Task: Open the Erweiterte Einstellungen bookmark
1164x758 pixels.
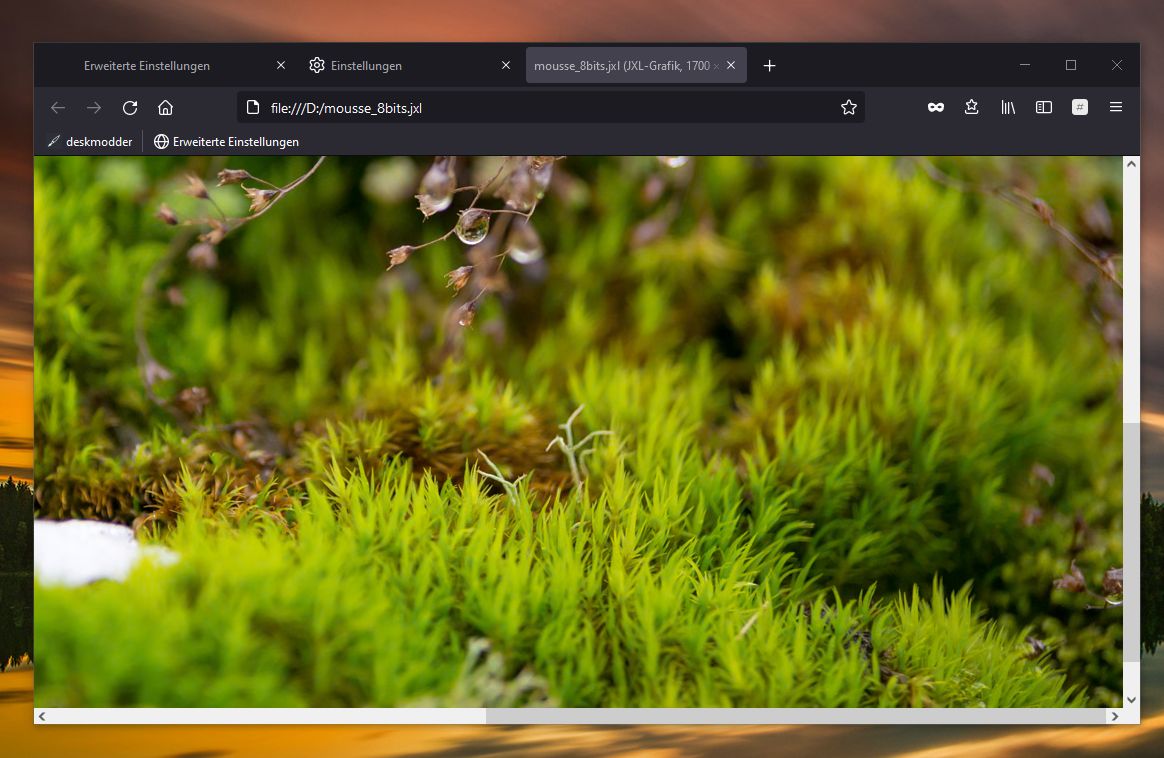Action: point(226,142)
